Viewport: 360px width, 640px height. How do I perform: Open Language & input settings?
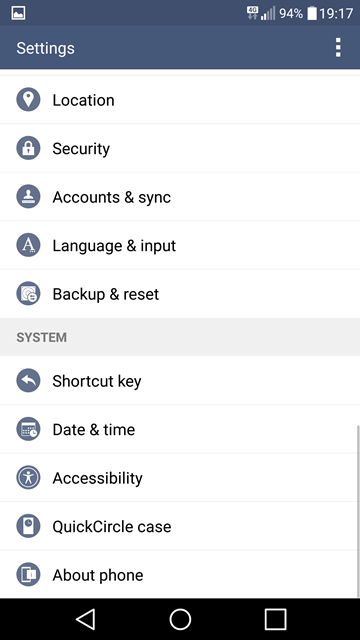[x=180, y=245]
